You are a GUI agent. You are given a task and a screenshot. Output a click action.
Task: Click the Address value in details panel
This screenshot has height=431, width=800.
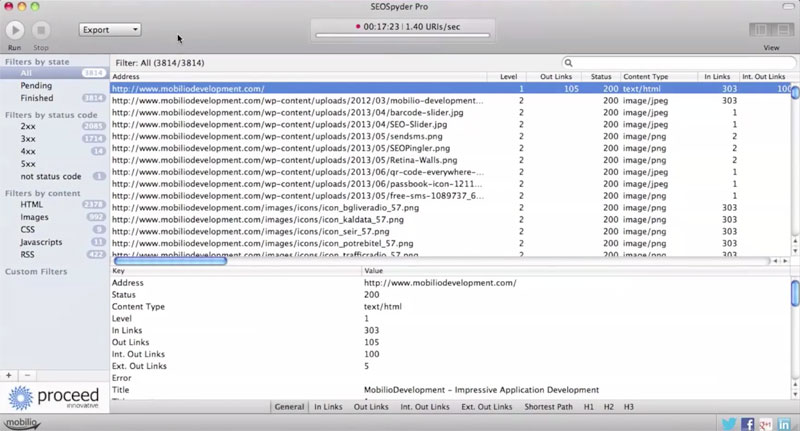[x=440, y=283]
